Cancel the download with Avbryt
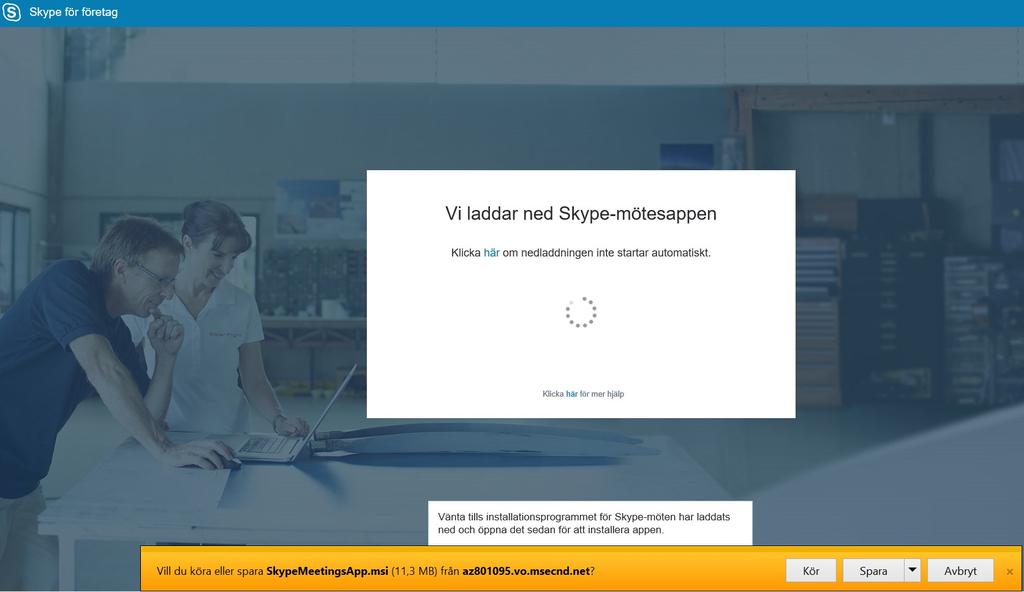The height and width of the screenshot is (592, 1024). [x=960, y=570]
